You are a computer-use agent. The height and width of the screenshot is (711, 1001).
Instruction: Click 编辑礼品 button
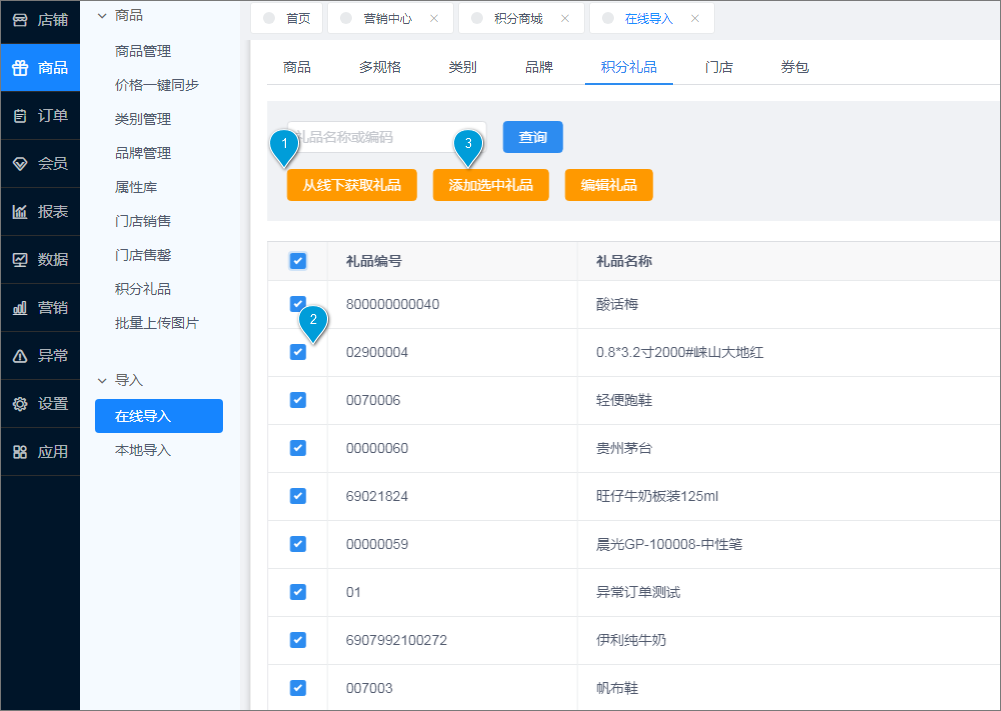click(609, 185)
